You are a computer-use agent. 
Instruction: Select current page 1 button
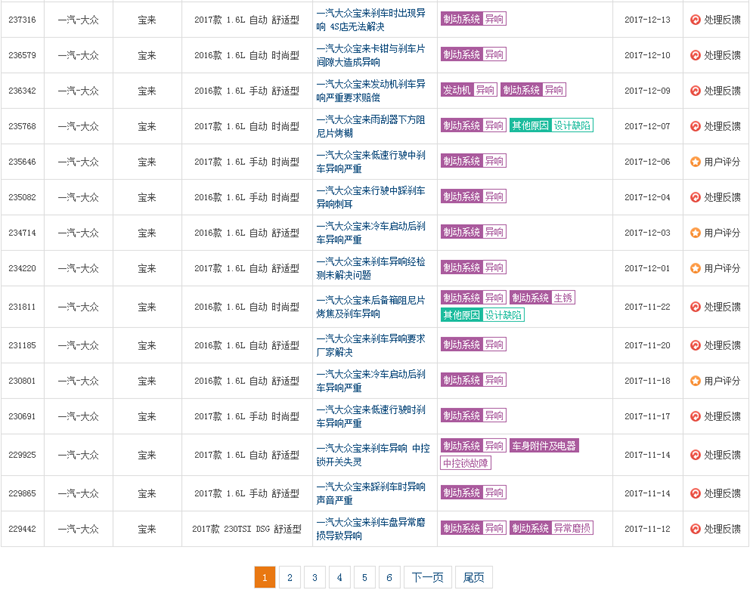(x=265, y=577)
